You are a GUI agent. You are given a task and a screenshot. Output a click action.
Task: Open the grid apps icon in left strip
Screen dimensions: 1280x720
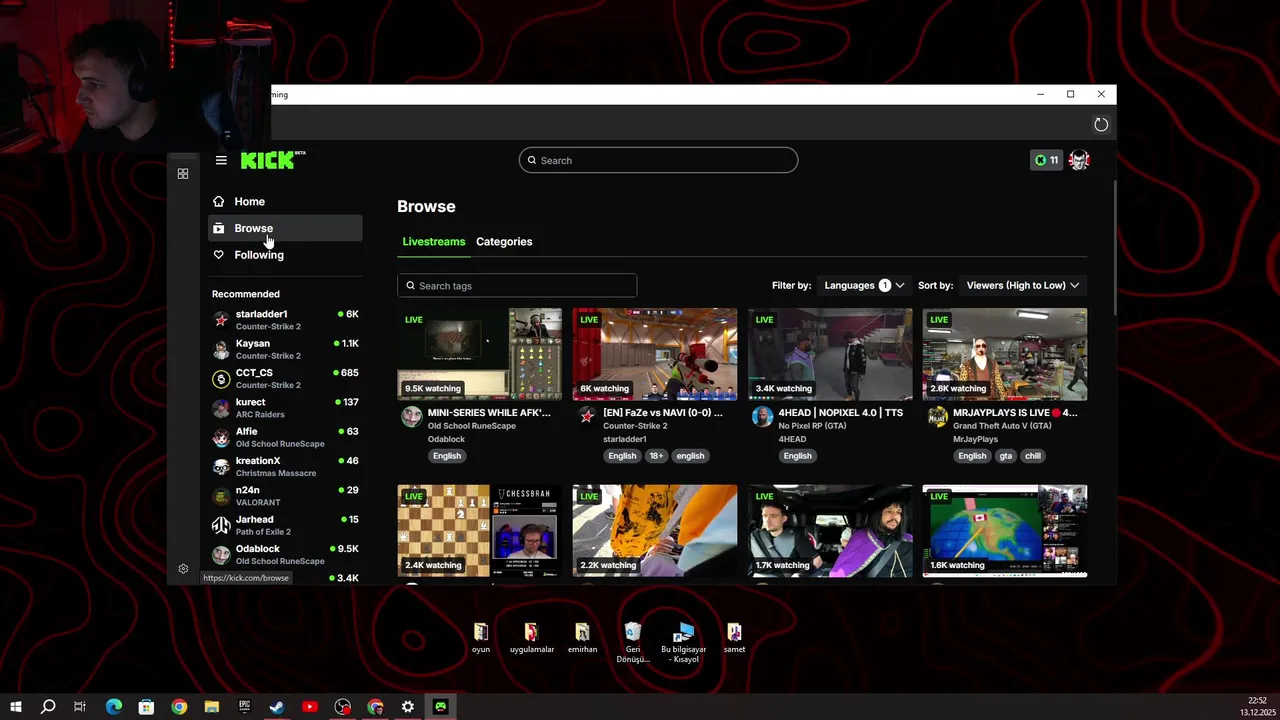[183, 174]
